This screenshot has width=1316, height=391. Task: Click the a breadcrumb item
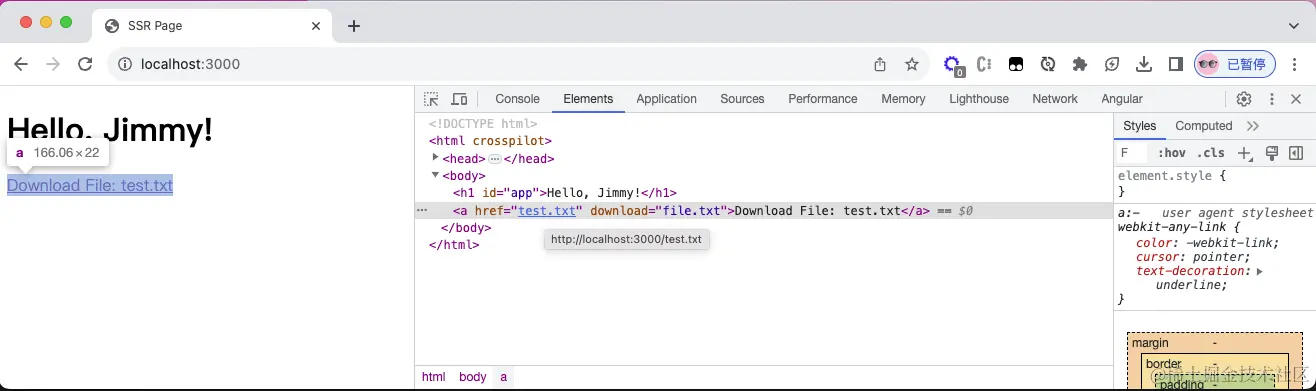click(504, 377)
